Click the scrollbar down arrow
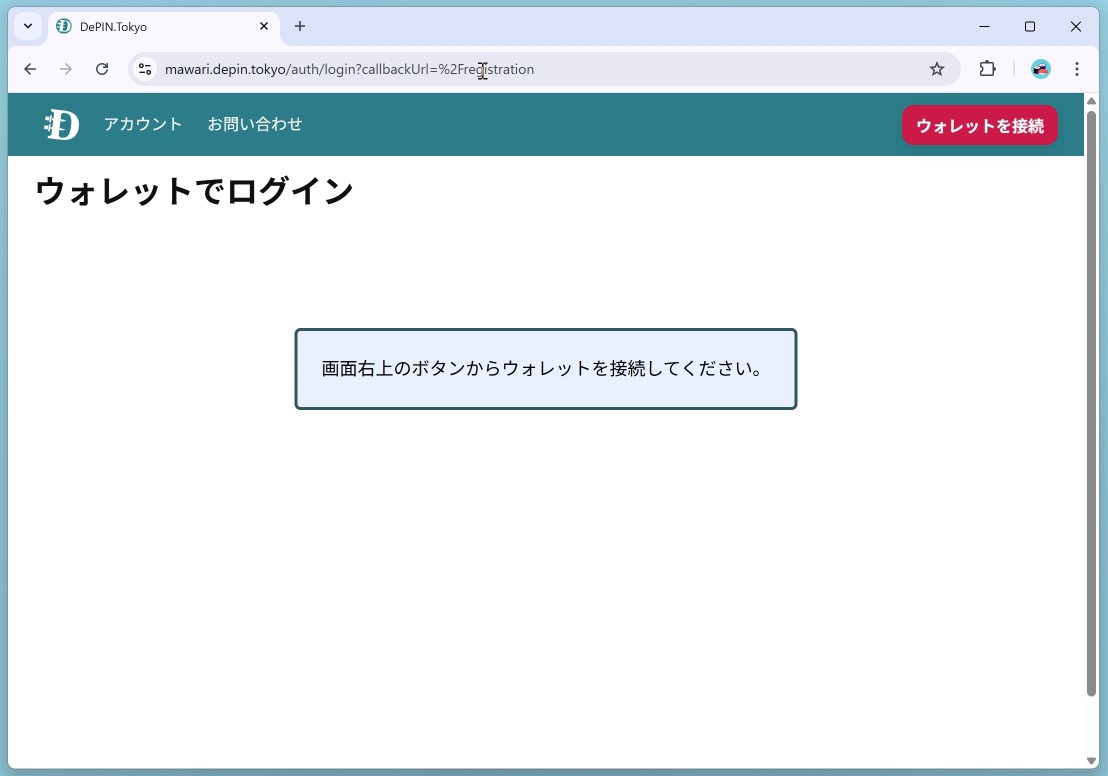The width and height of the screenshot is (1108, 776). pyautogui.click(x=1092, y=761)
